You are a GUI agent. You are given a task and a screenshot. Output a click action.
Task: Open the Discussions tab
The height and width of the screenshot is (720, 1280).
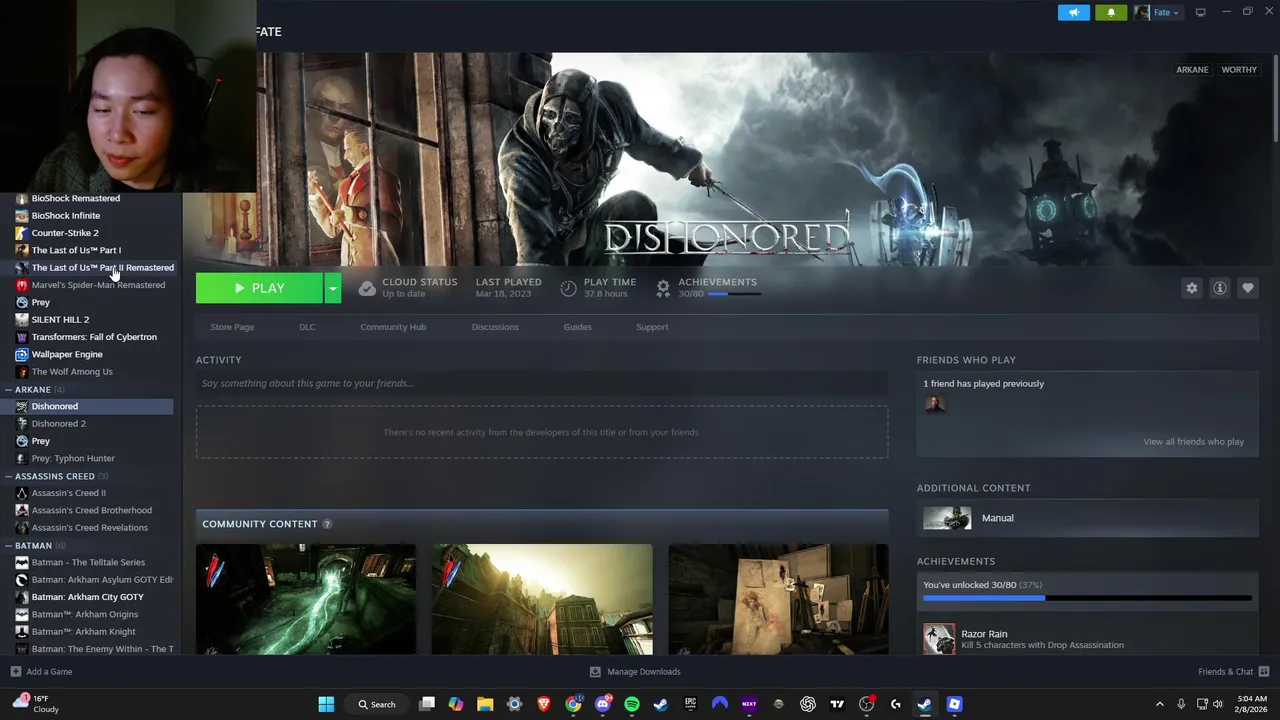(x=495, y=327)
